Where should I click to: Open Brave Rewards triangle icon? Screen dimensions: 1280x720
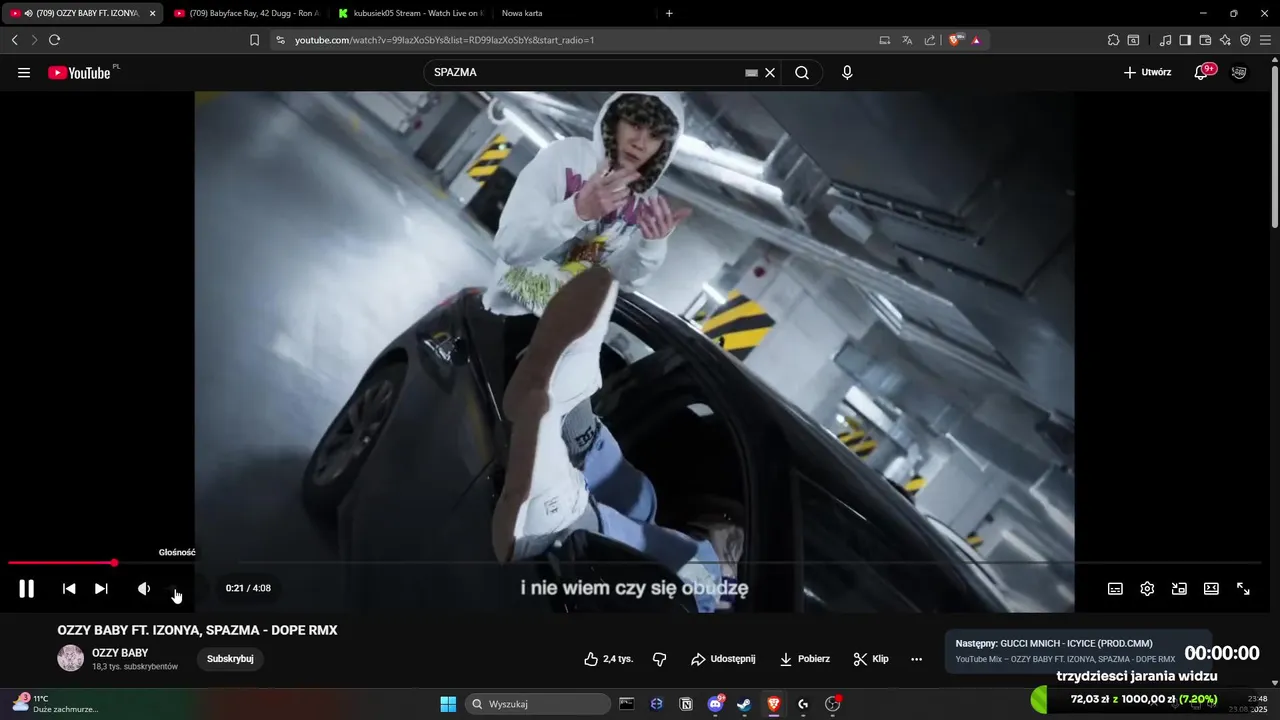point(976,40)
